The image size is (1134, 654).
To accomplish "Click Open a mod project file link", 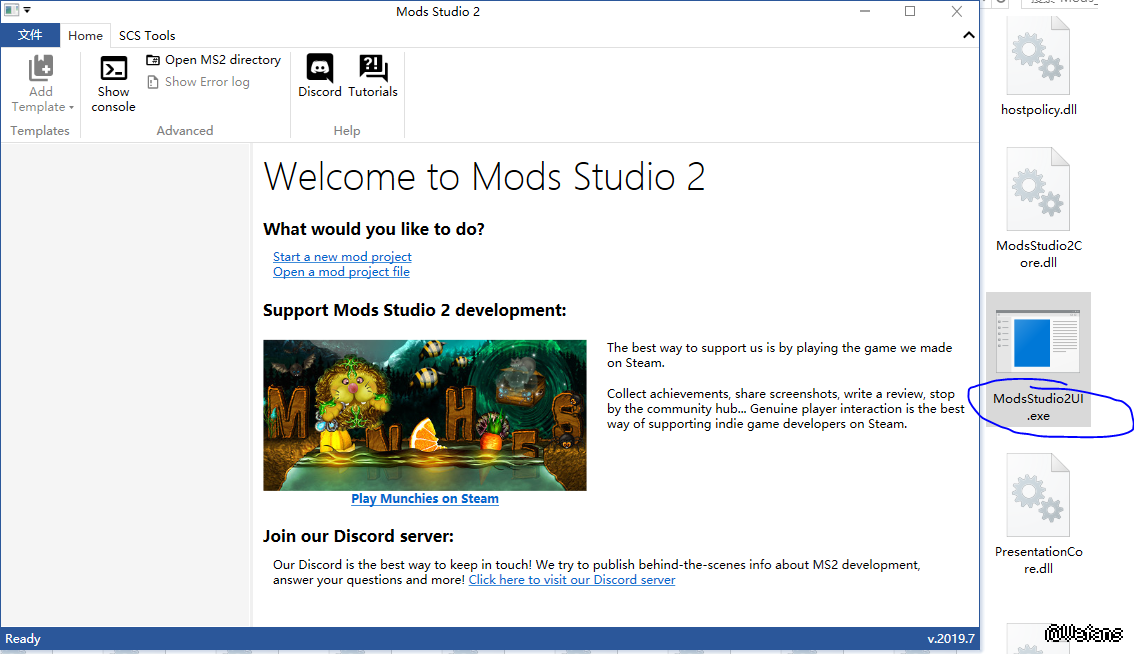I will point(341,272).
